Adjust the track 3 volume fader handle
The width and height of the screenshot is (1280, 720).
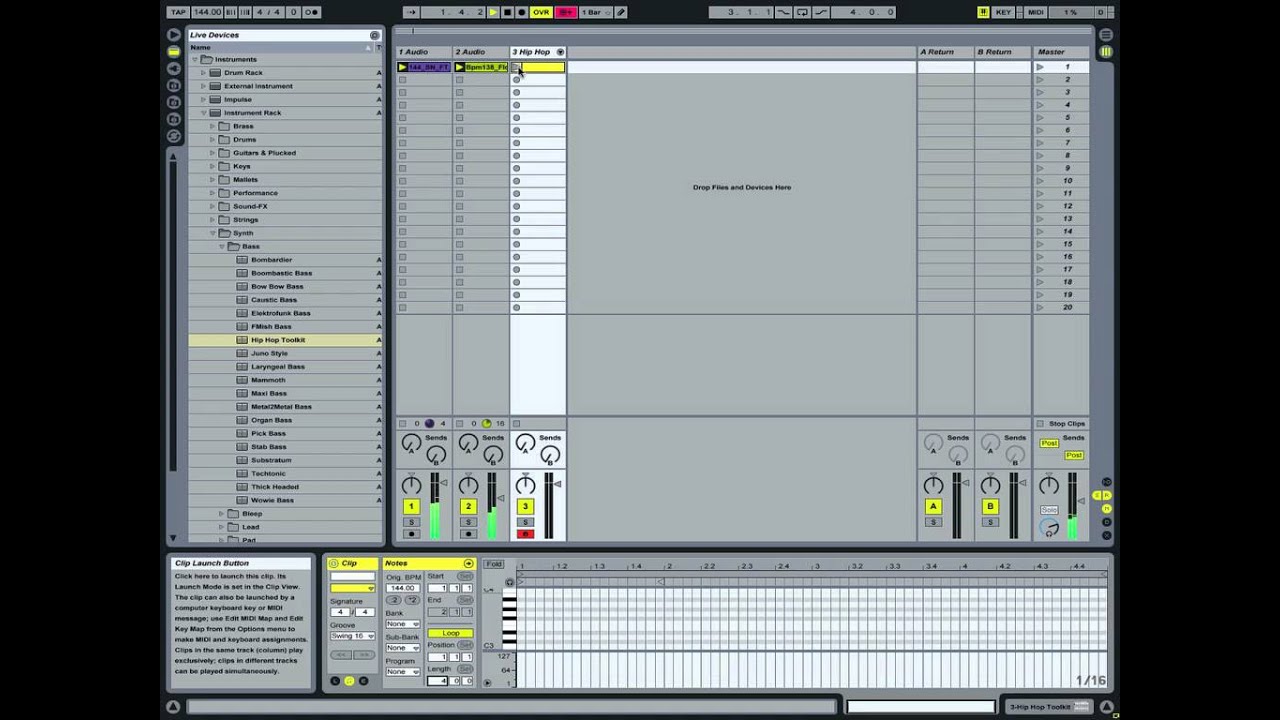pos(559,484)
